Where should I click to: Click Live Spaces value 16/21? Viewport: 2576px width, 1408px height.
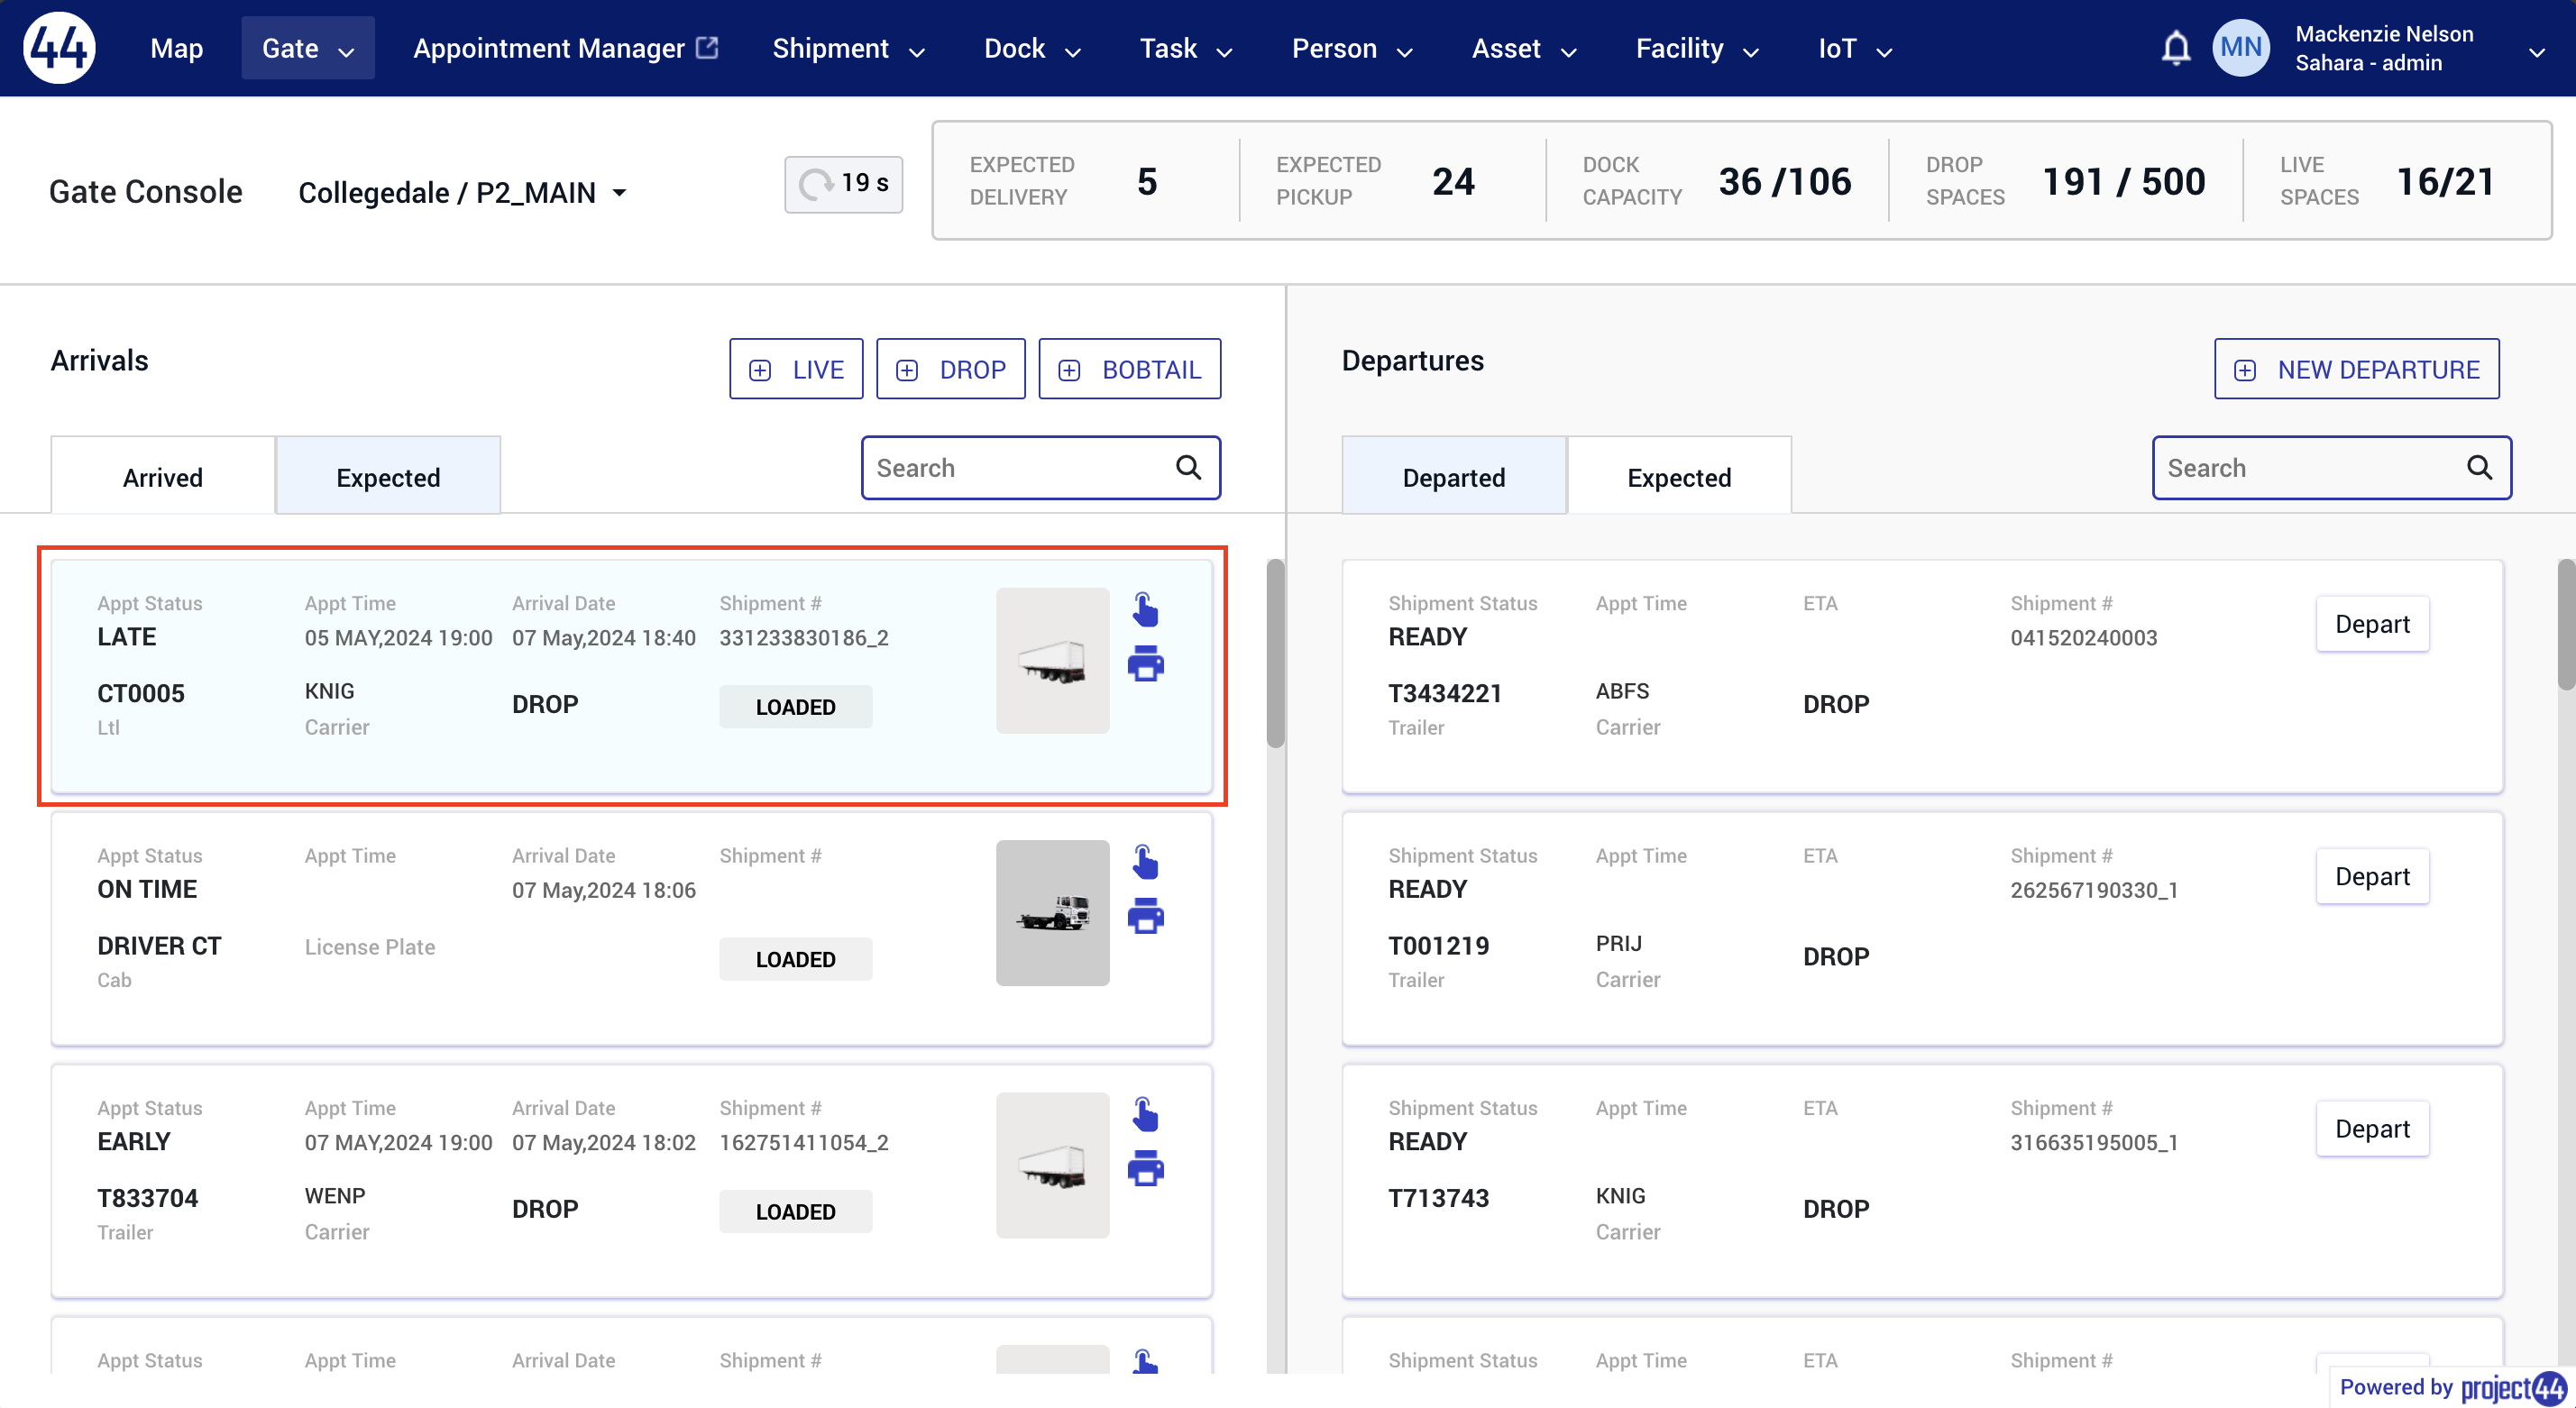click(x=2445, y=181)
